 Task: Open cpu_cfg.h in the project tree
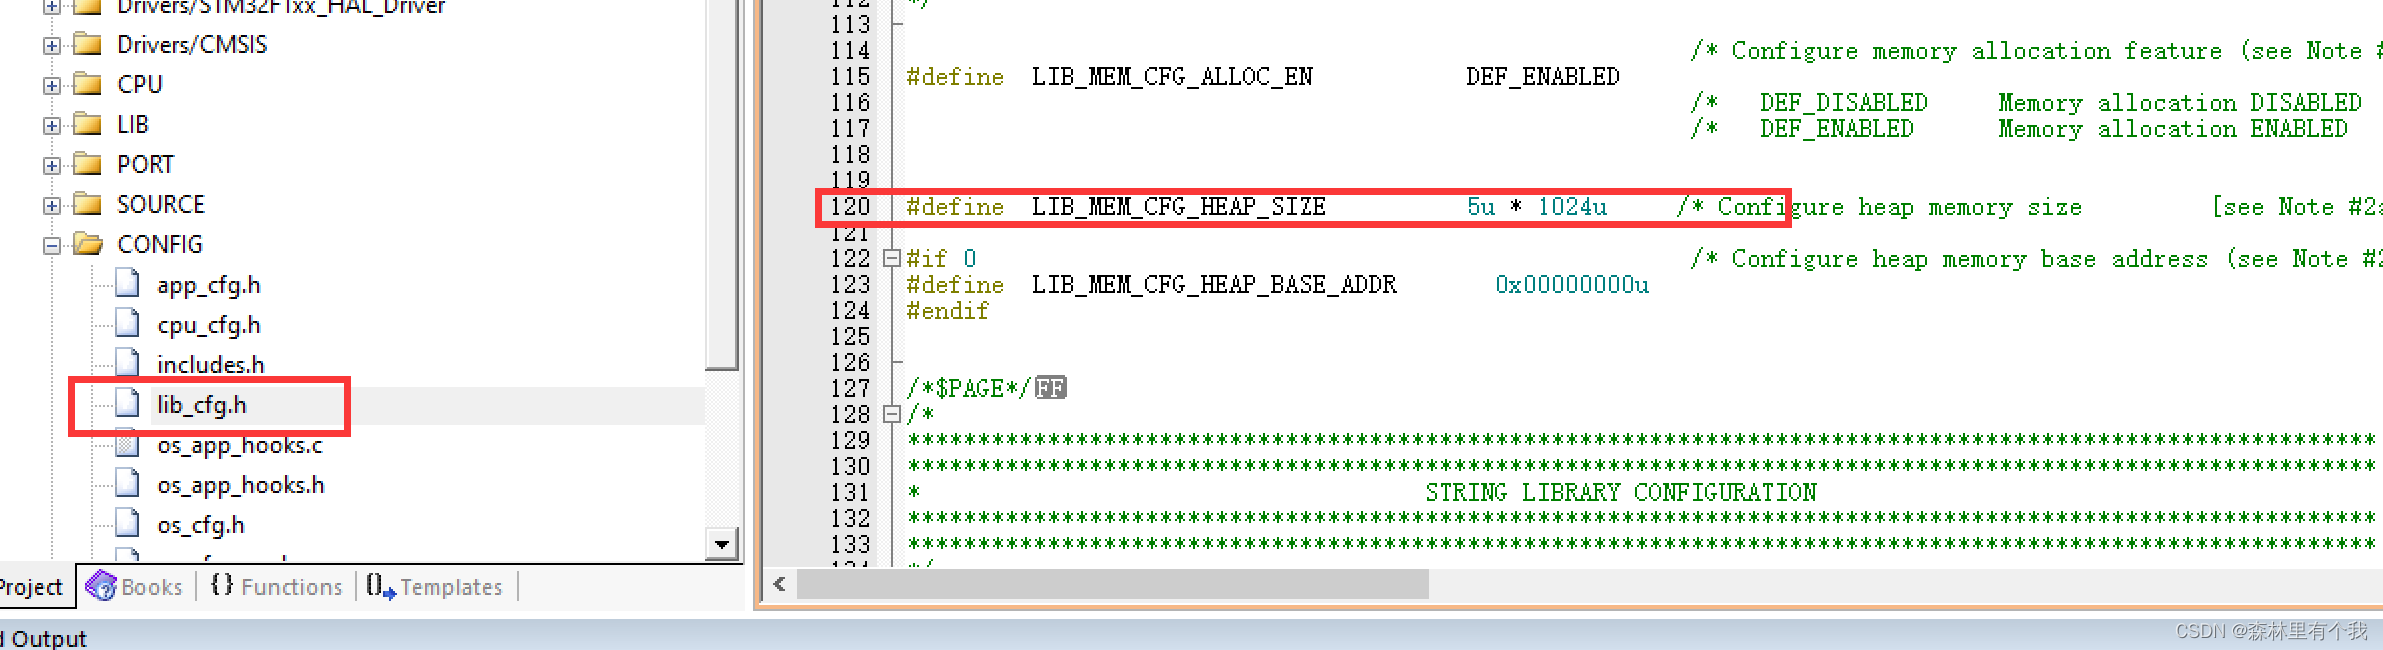pyautogui.click(x=208, y=325)
